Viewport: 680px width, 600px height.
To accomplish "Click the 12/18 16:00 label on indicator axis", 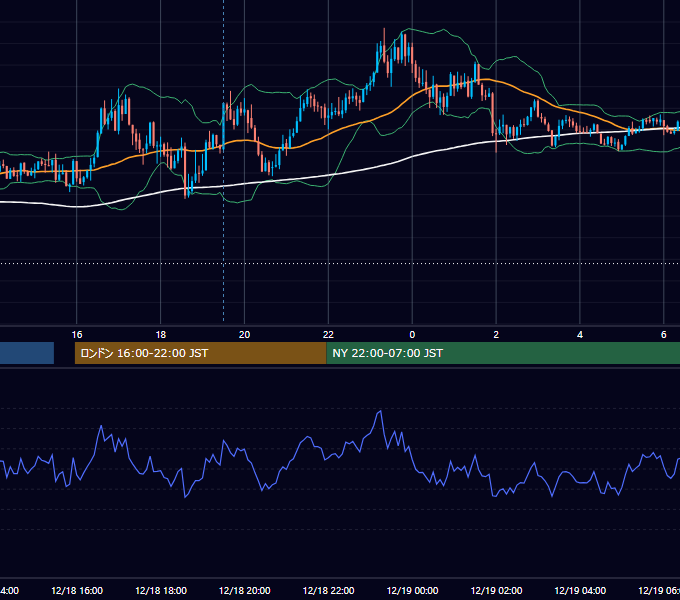I will [77, 590].
